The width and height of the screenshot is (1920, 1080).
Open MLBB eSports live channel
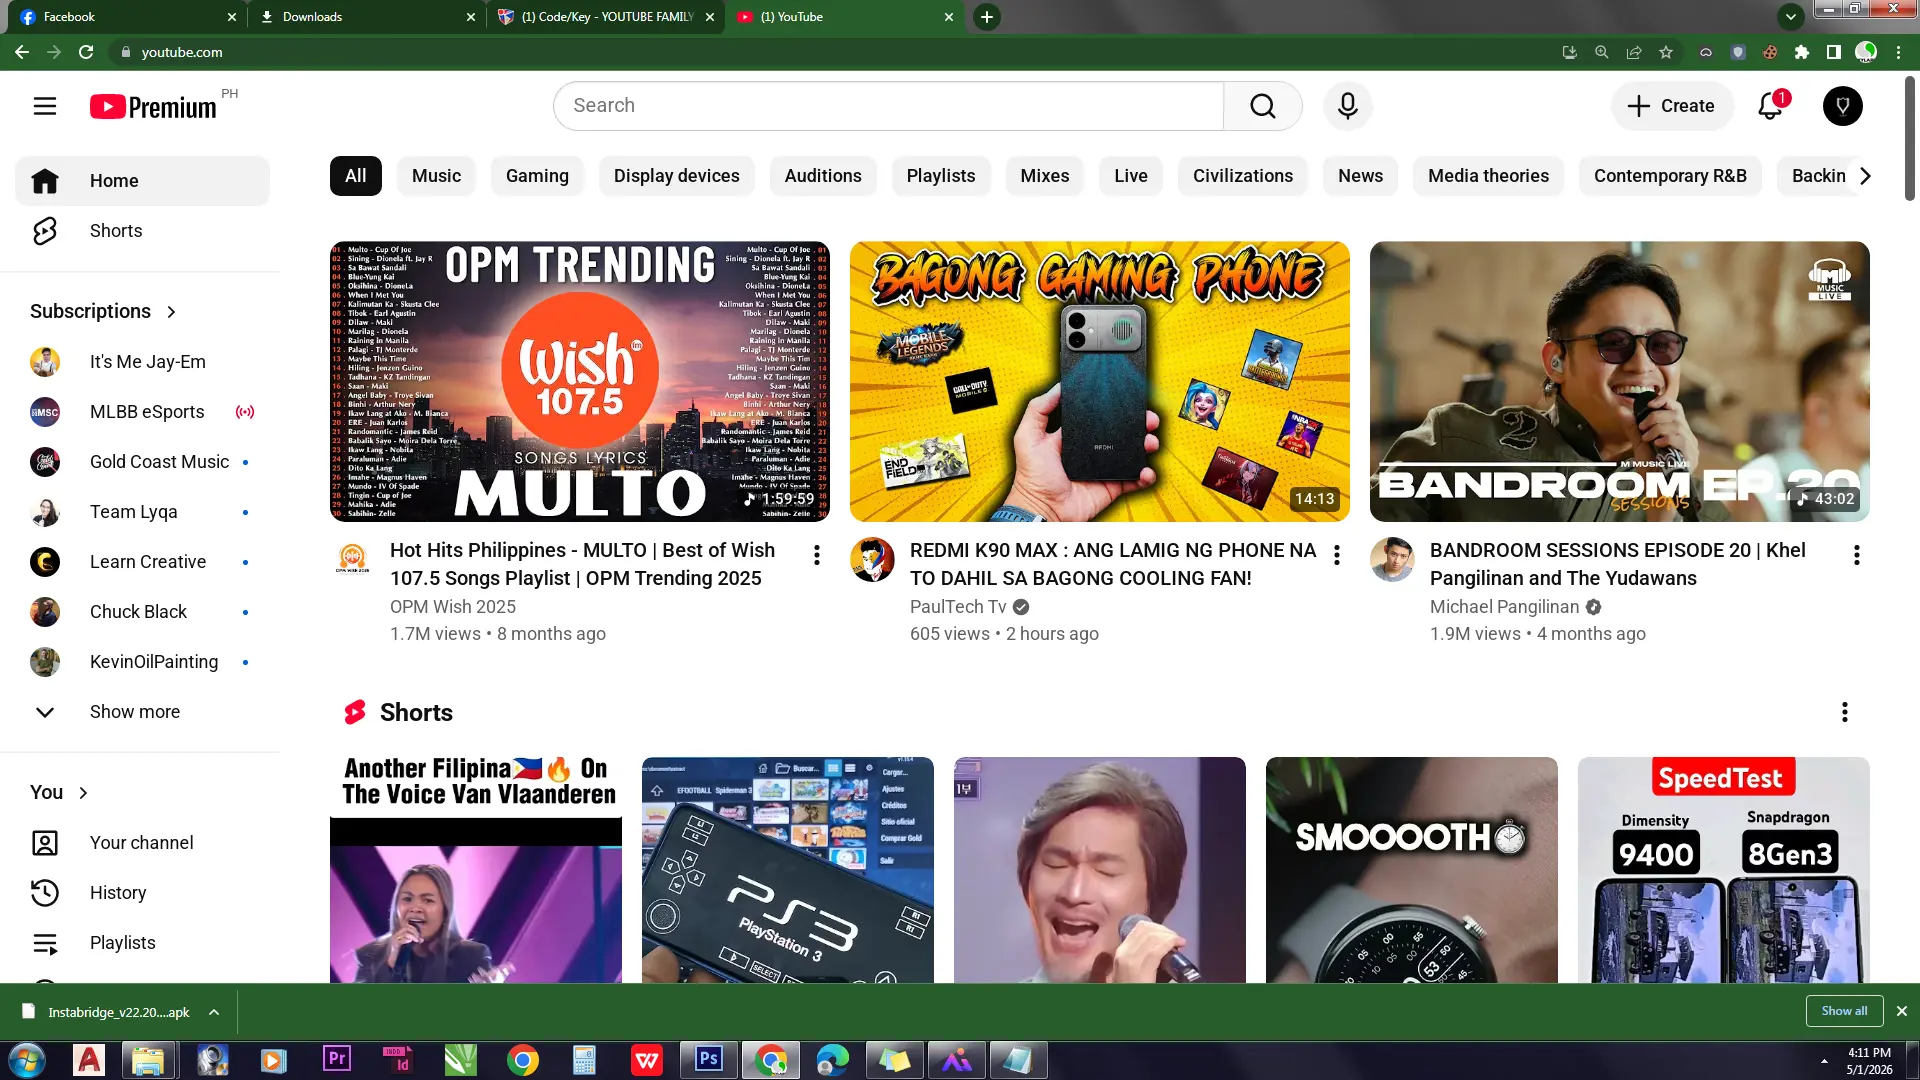point(142,412)
